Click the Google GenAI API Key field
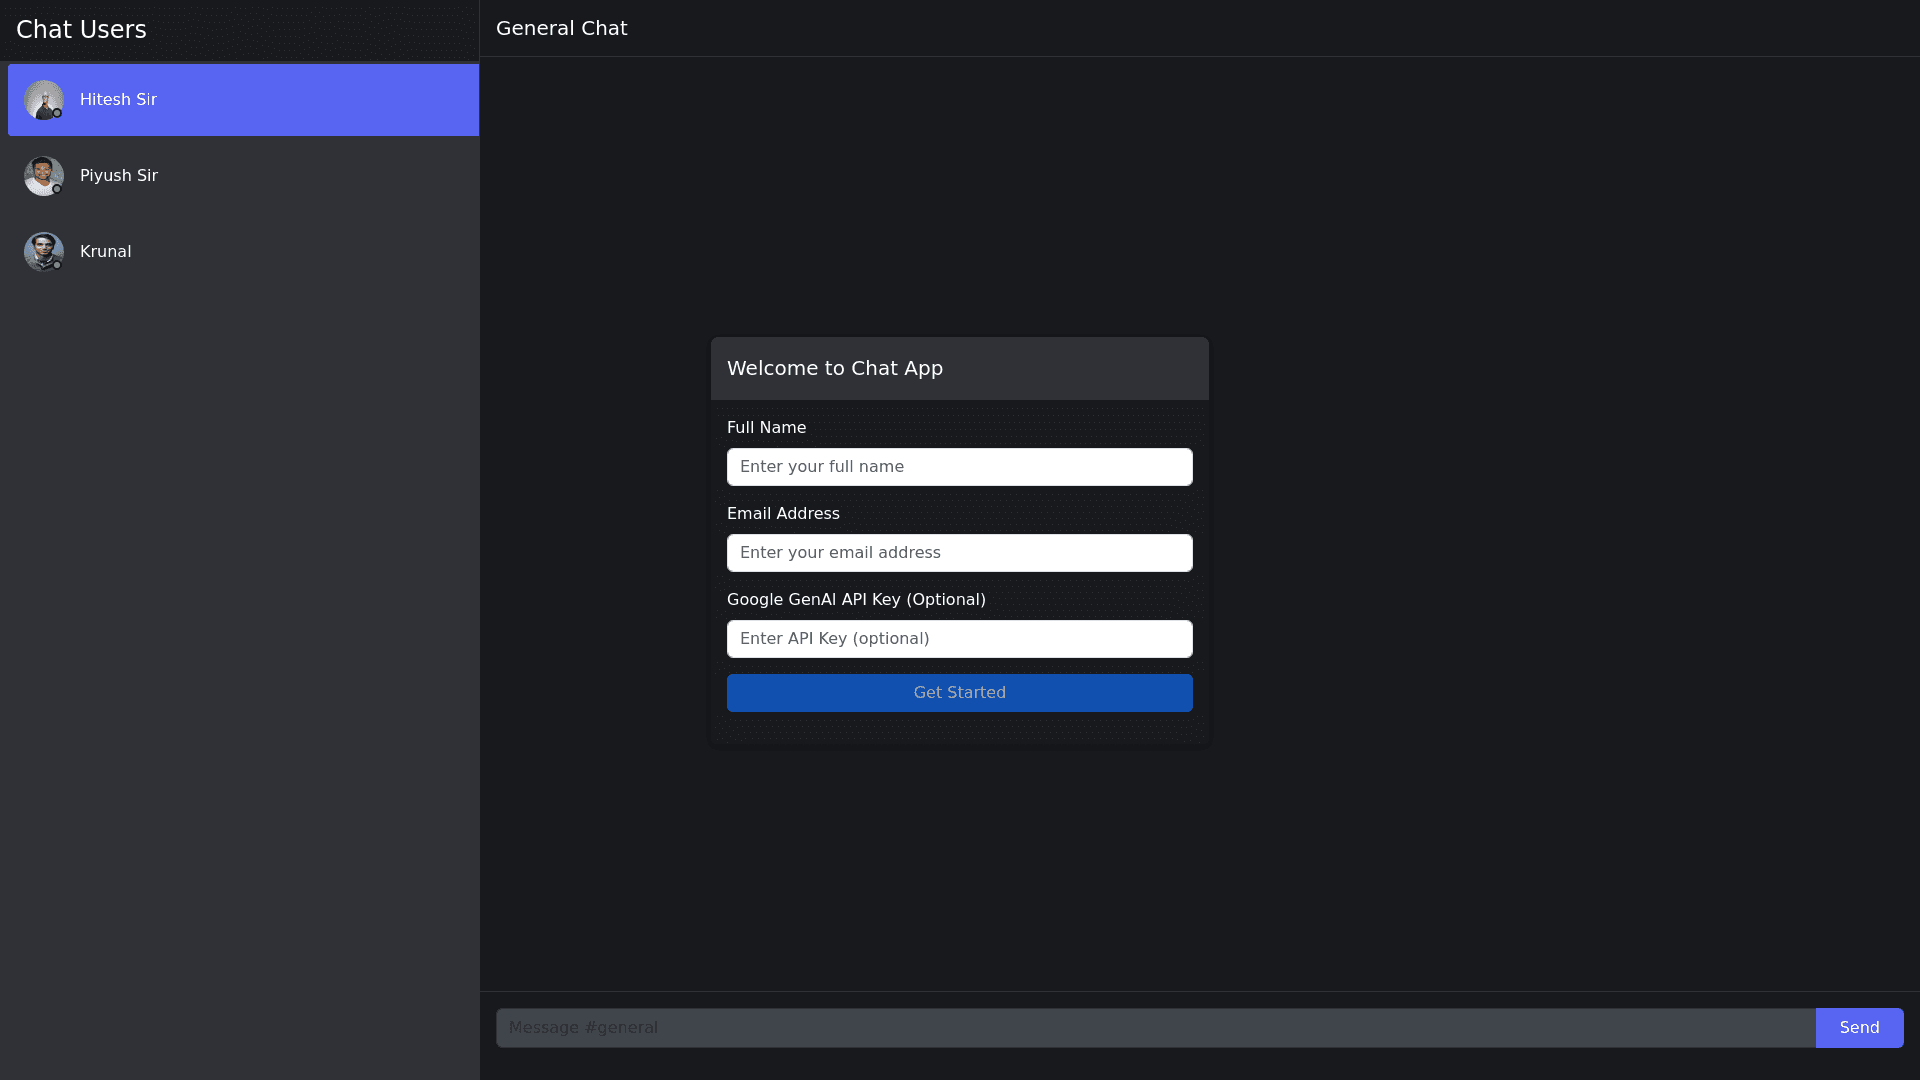1920x1080 pixels. pos(959,639)
